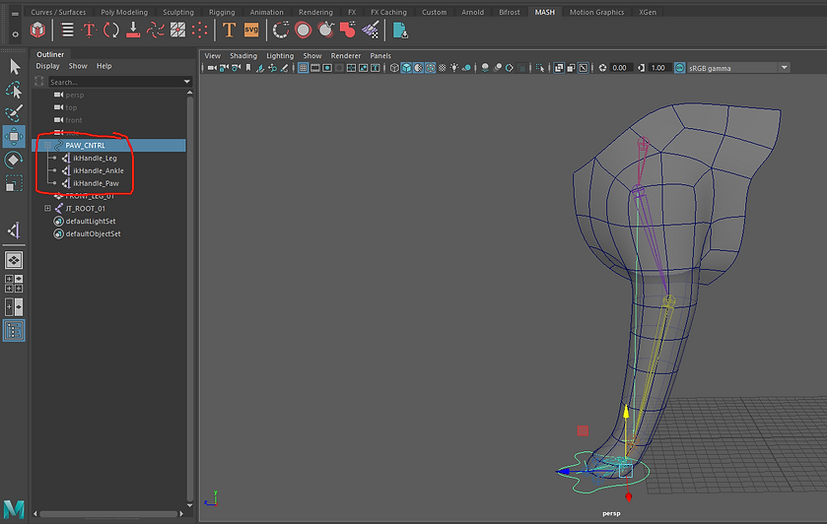Screen dimensions: 827x524
Task: Select defaultObjectSet in the Outliner
Action: (x=93, y=234)
